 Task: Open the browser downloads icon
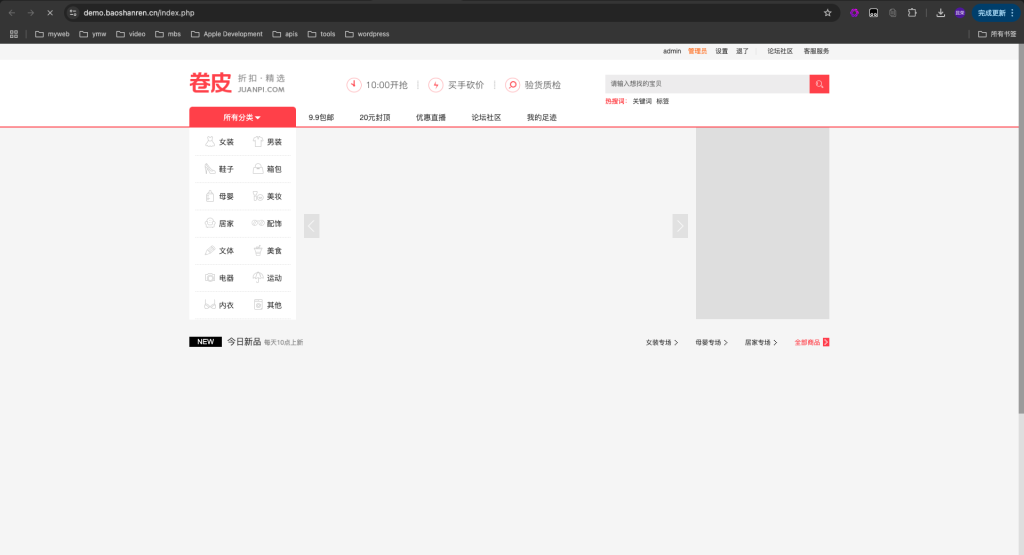point(940,12)
